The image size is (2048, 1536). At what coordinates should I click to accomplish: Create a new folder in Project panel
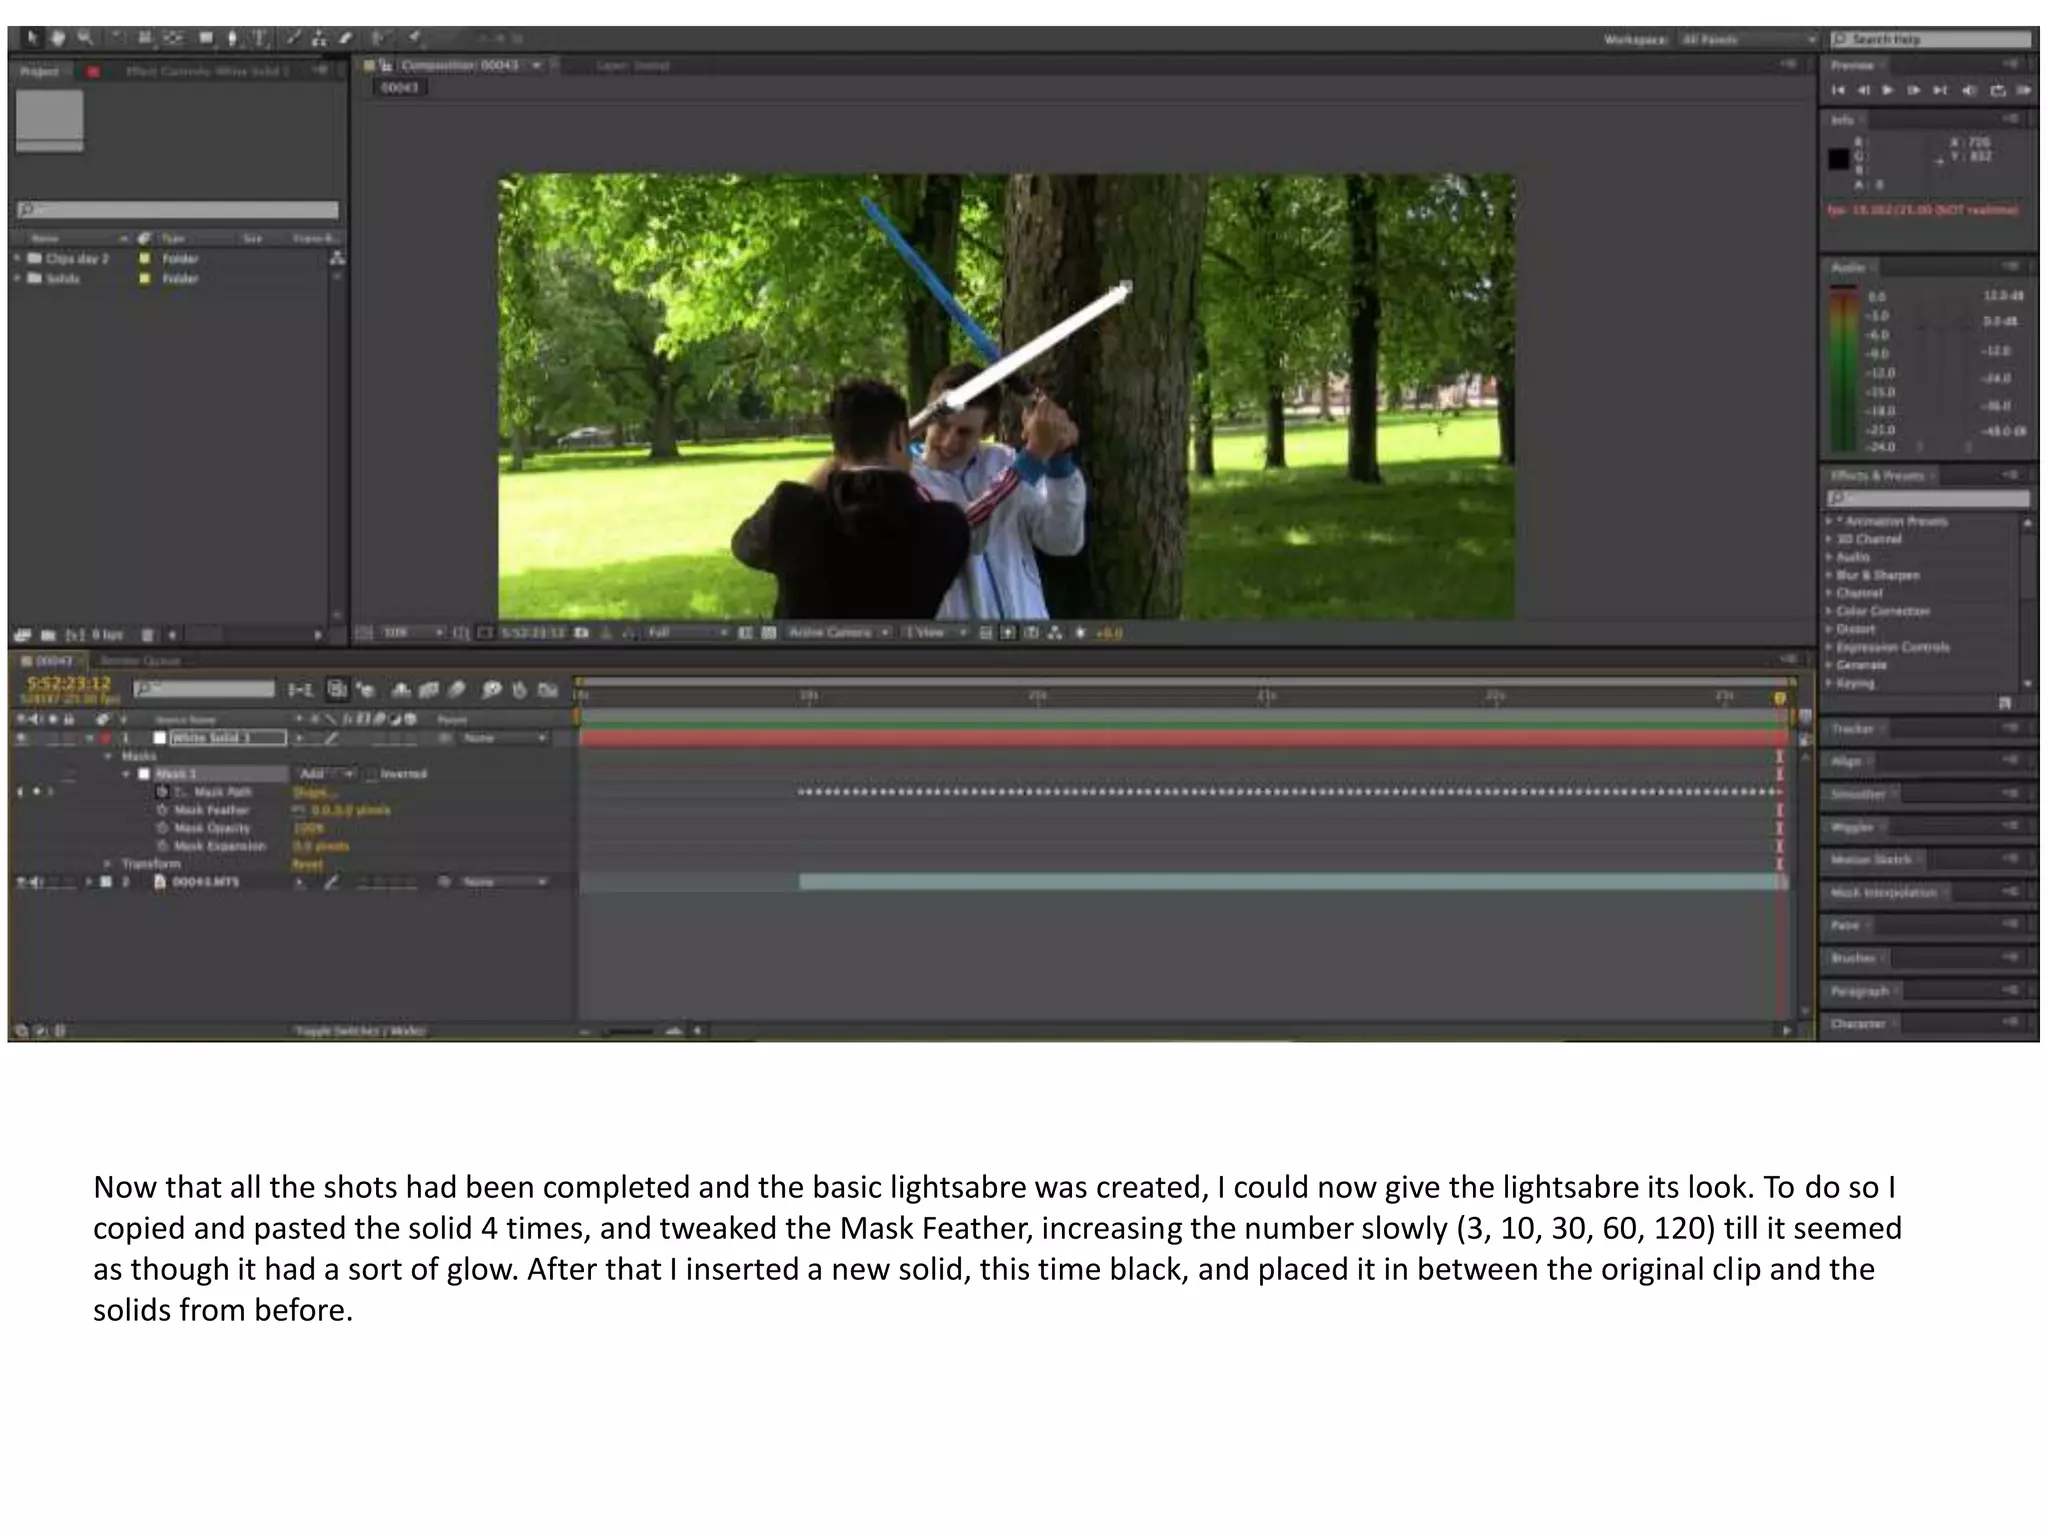pos(48,635)
